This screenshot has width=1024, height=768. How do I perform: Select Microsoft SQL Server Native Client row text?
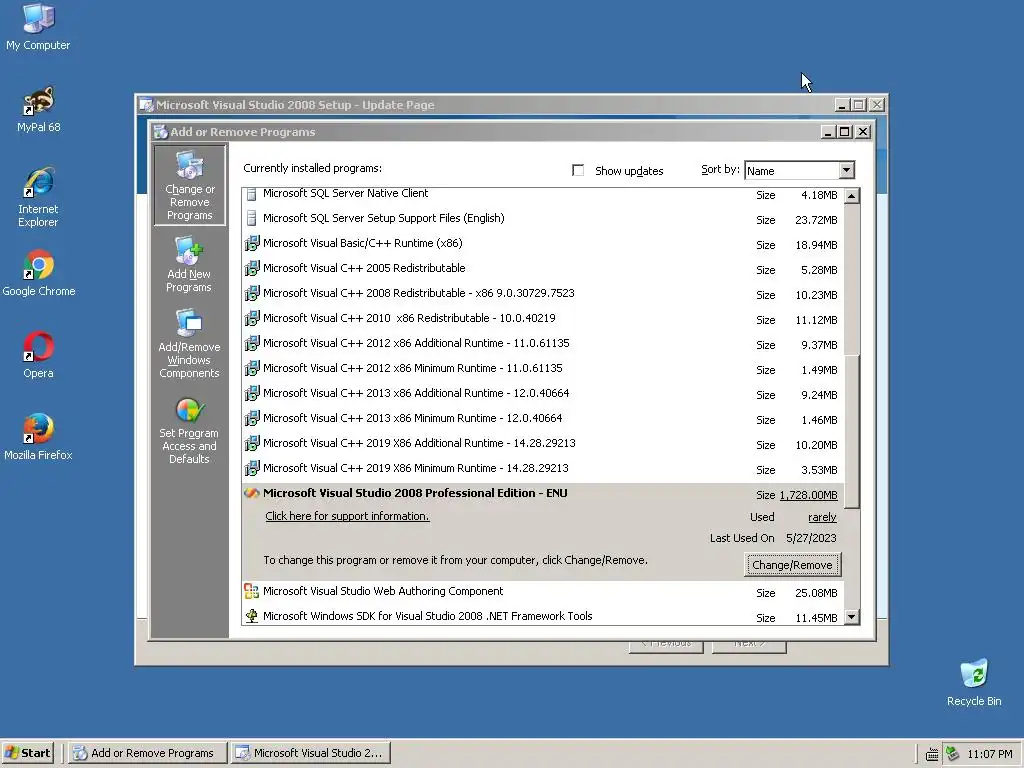click(x=345, y=193)
